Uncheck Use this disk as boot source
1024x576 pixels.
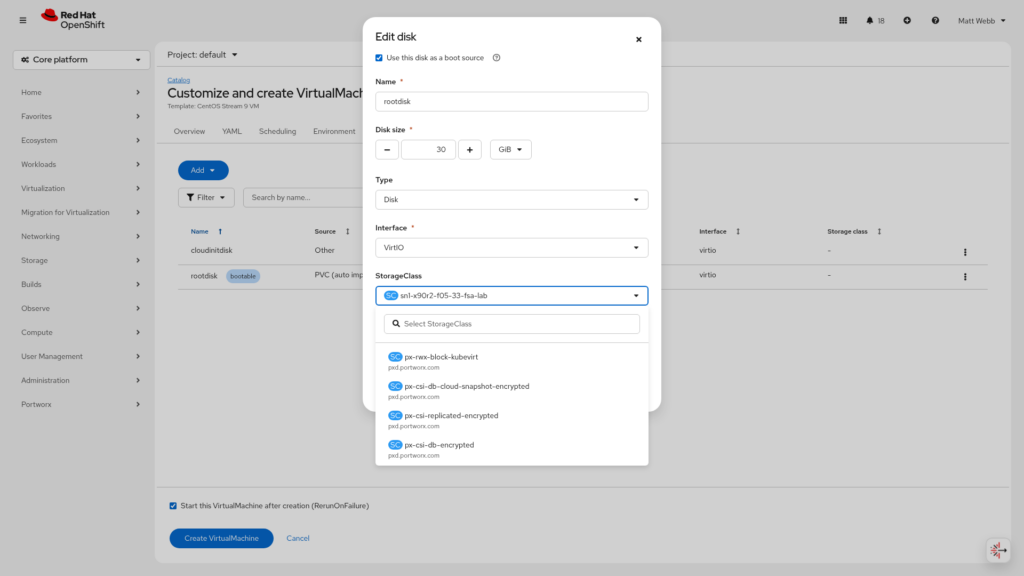pos(379,58)
